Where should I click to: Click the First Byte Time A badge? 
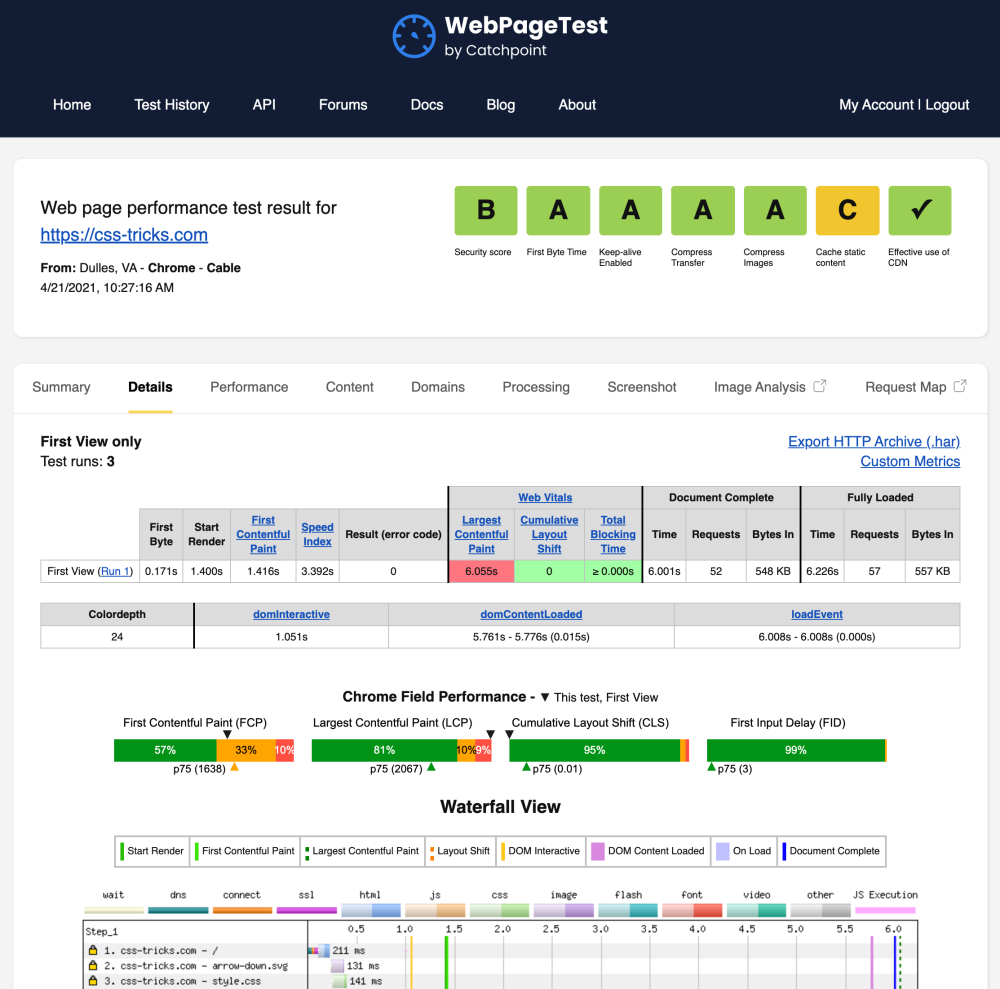558,210
